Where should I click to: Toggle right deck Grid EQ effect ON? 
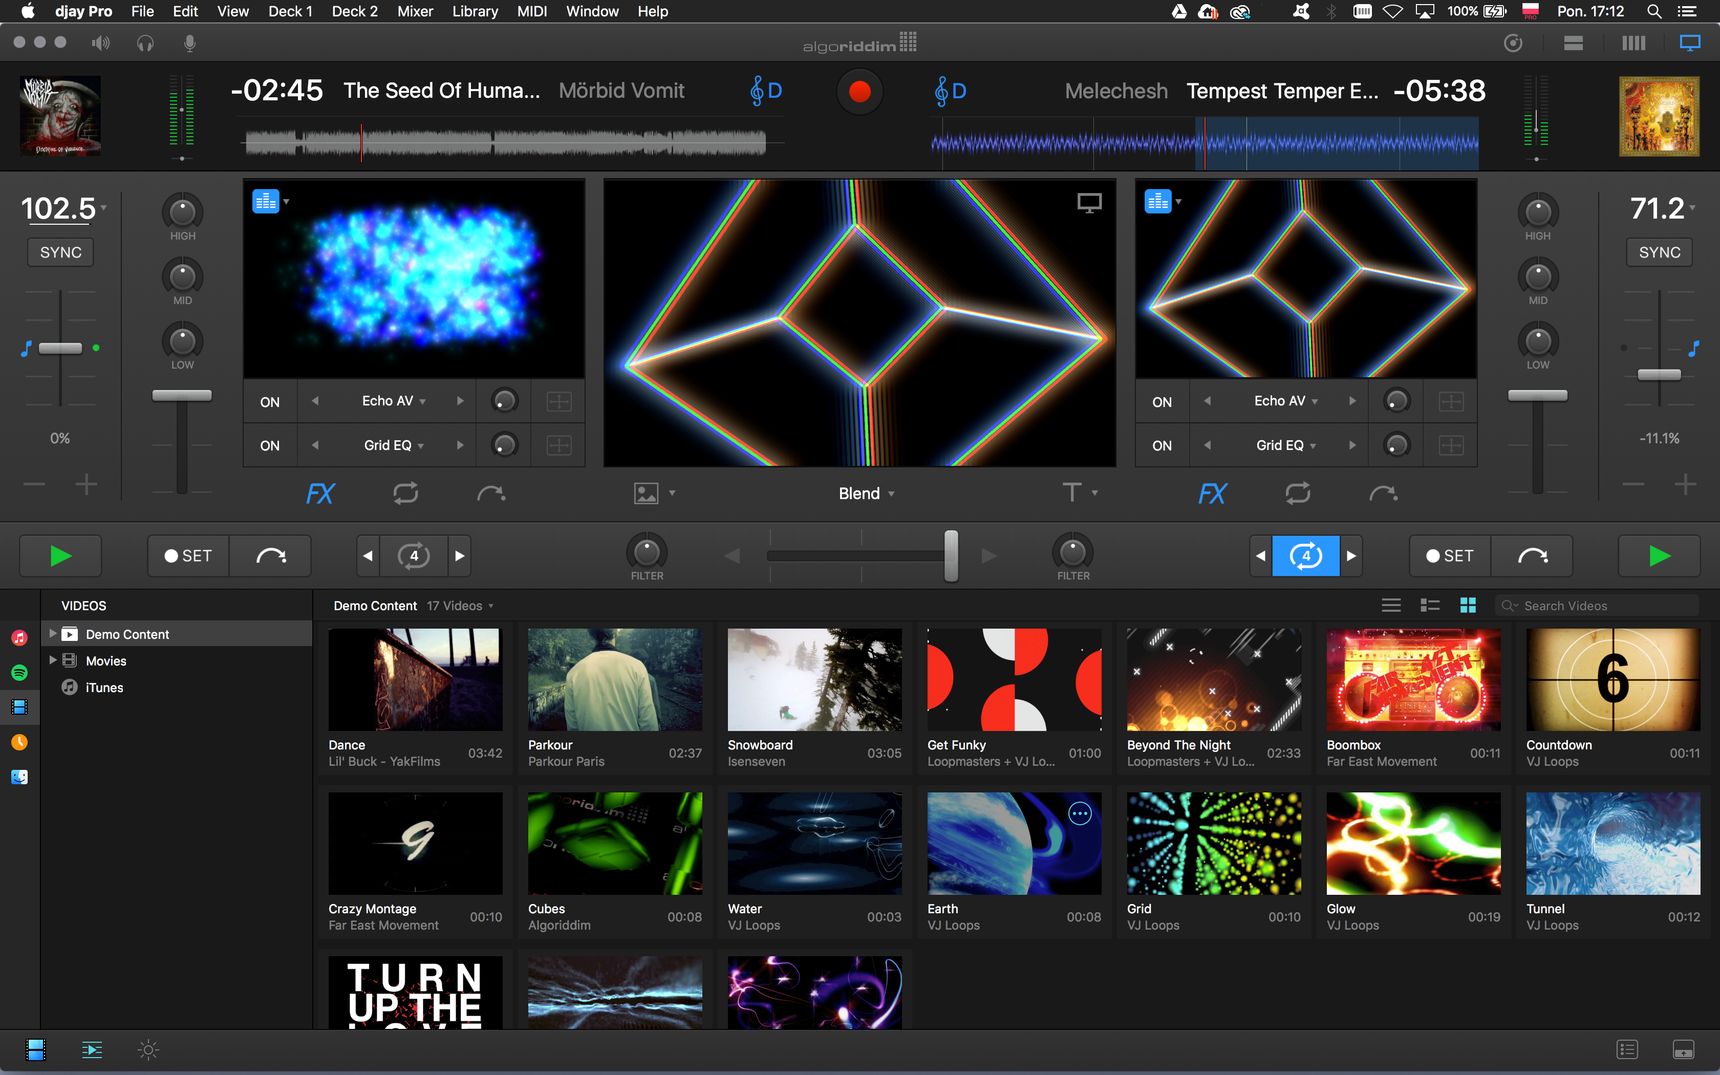[1162, 446]
